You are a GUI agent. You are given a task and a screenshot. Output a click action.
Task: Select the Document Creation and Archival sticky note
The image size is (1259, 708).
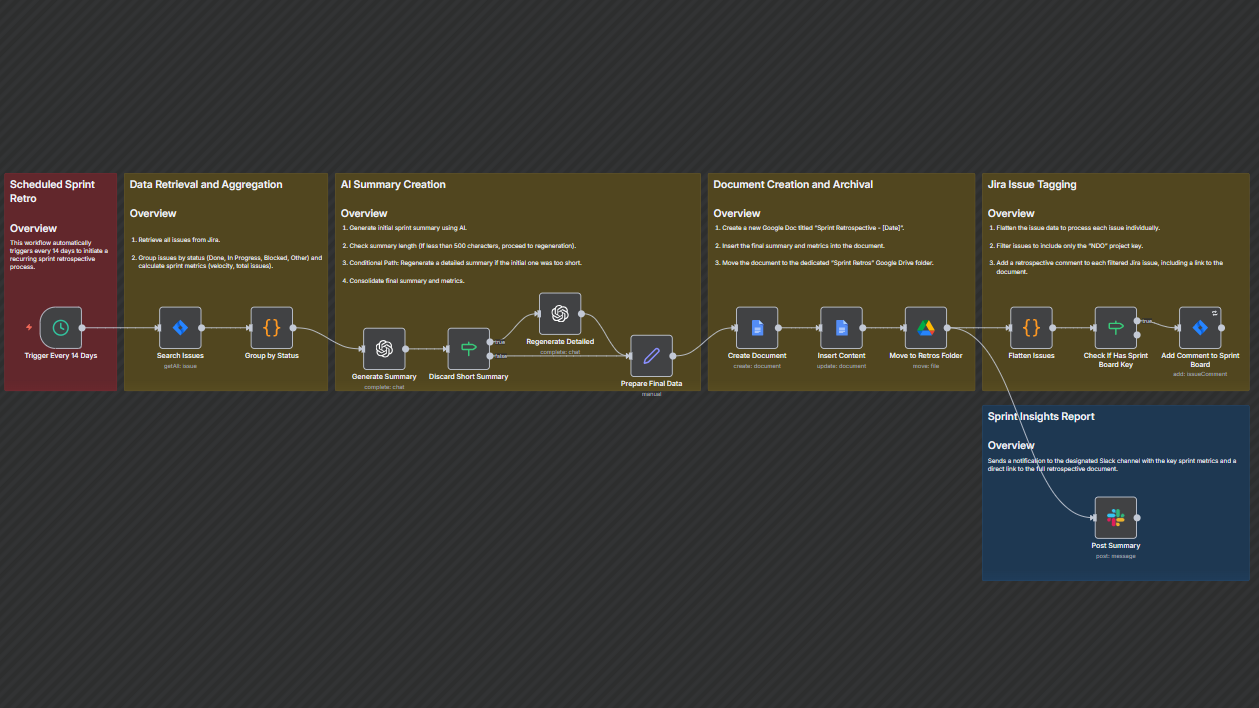[792, 184]
